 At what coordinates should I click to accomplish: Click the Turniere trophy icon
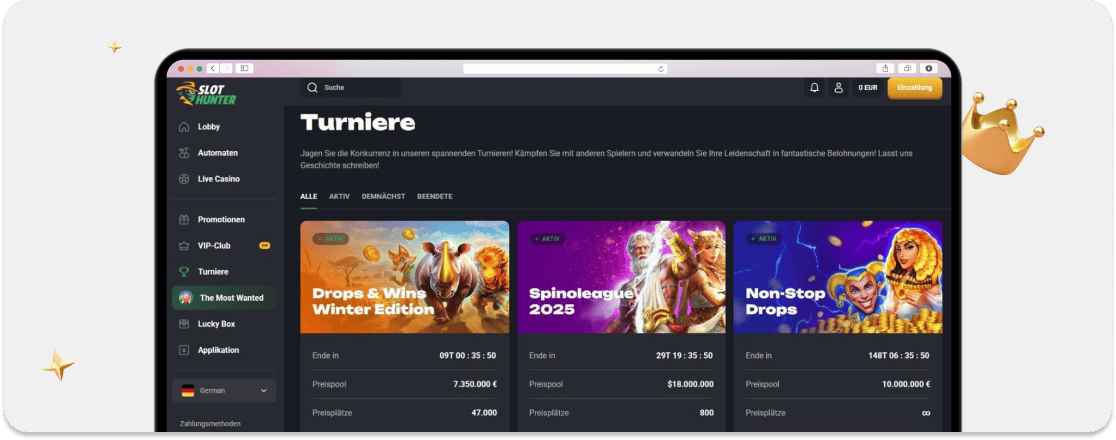184,271
